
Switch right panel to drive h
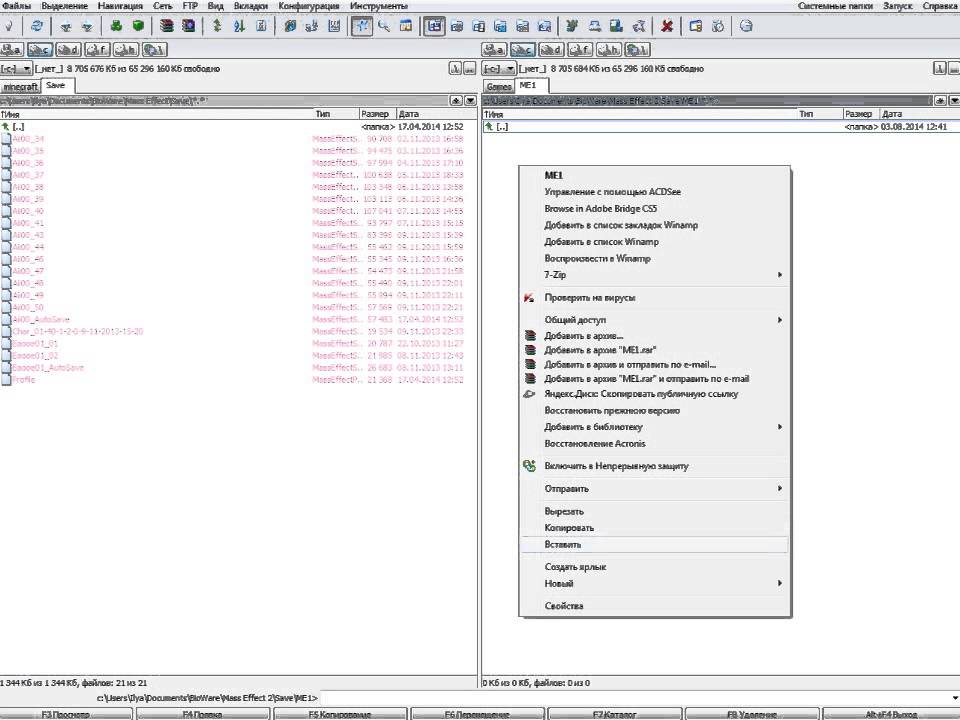[x=609, y=50]
